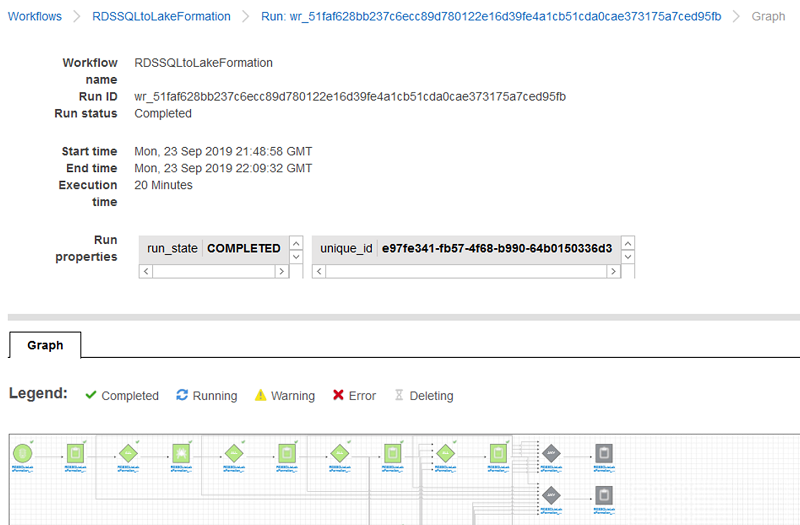
Task: Select the upper gray ANY diamond trigger node
Action: point(551,453)
